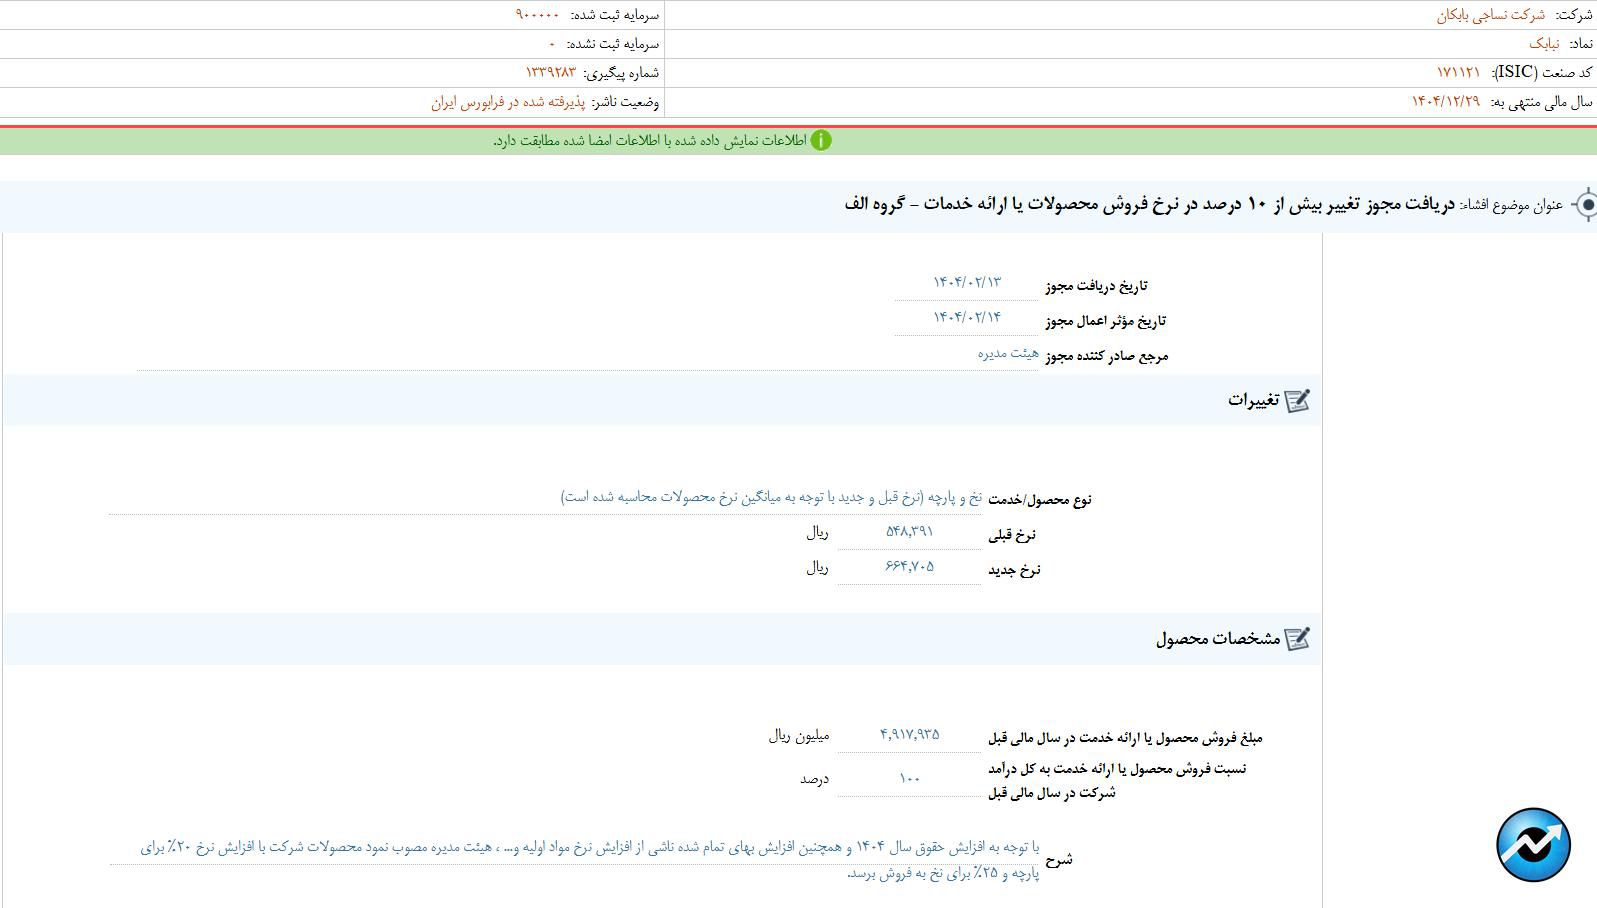Viewport: 1597px width, 908px height.
Task: Click the edit icon beside تغییرات heading
Action: click(1297, 400)
